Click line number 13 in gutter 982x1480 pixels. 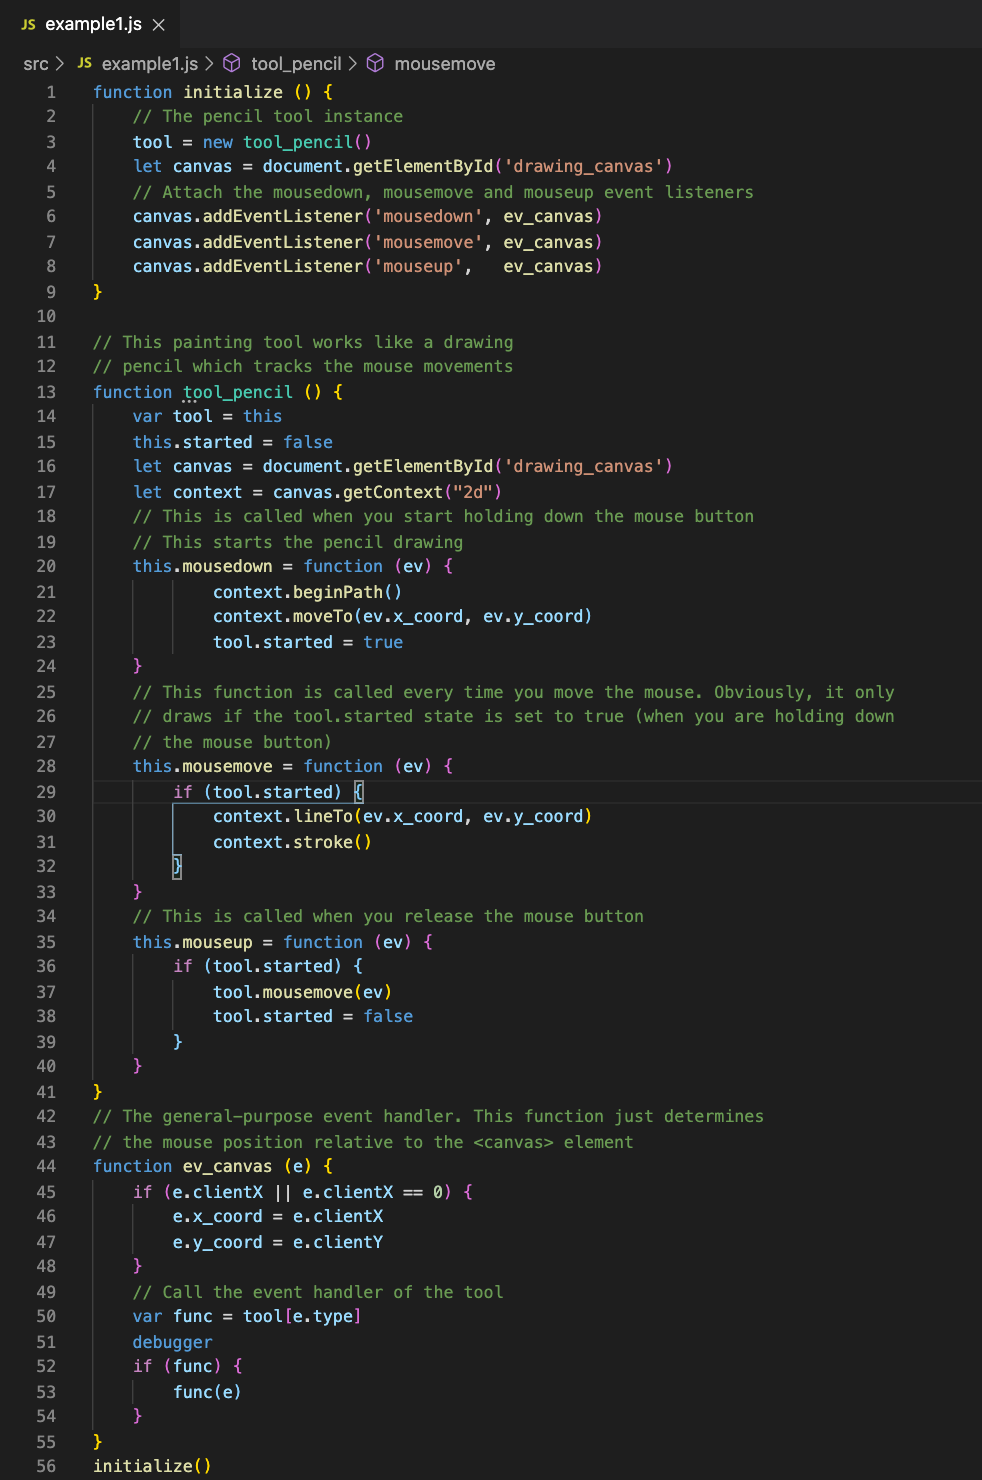point(46,392)
